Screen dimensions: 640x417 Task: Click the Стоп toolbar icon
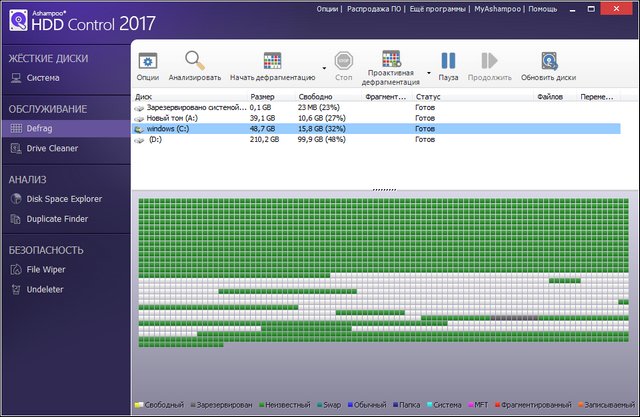pos(344,61)
